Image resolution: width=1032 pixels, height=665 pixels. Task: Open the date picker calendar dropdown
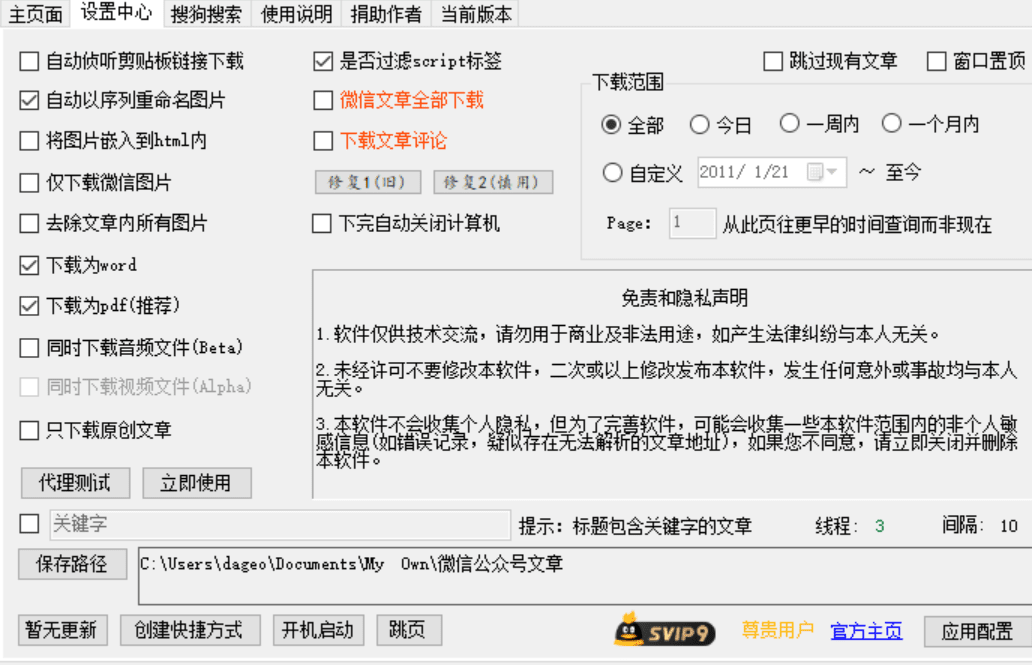[x=823, y=173]
